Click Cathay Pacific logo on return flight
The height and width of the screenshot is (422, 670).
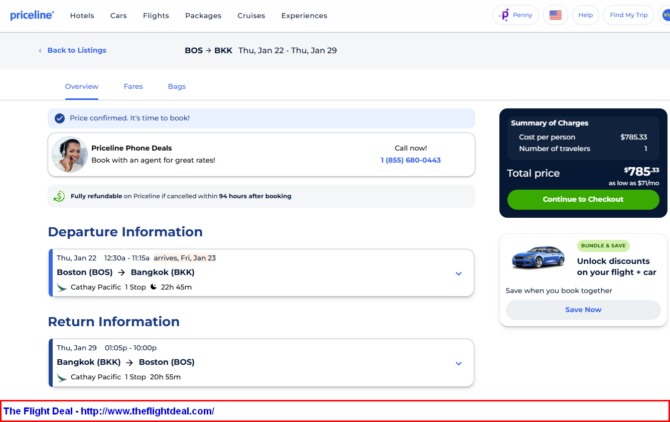click(62, 377)
